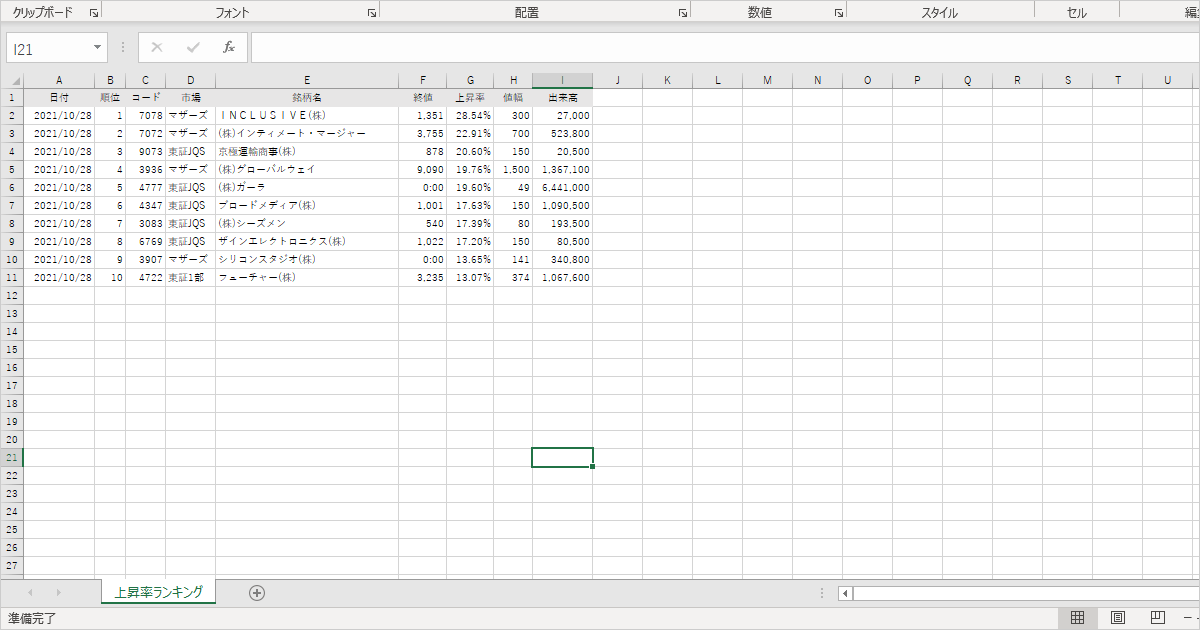
Task: Click cell ブロードメディア(株)
Action: [307, 206]
